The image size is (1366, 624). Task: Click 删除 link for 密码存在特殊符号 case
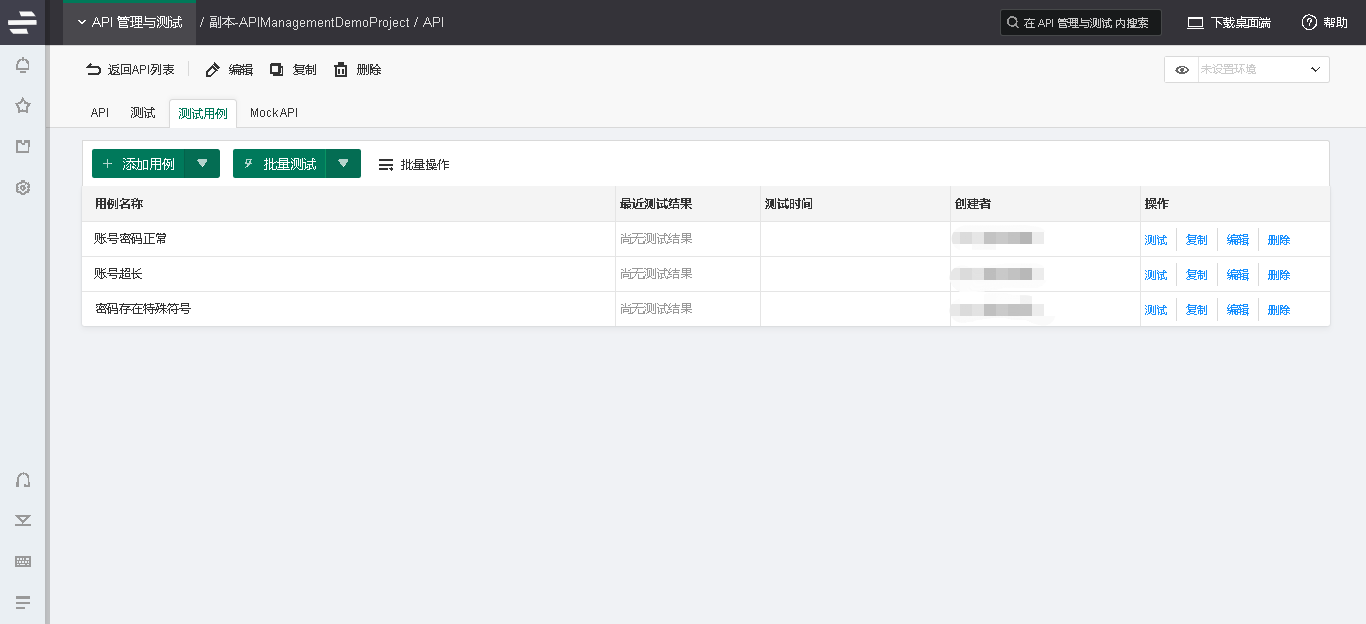point(1278,310)
